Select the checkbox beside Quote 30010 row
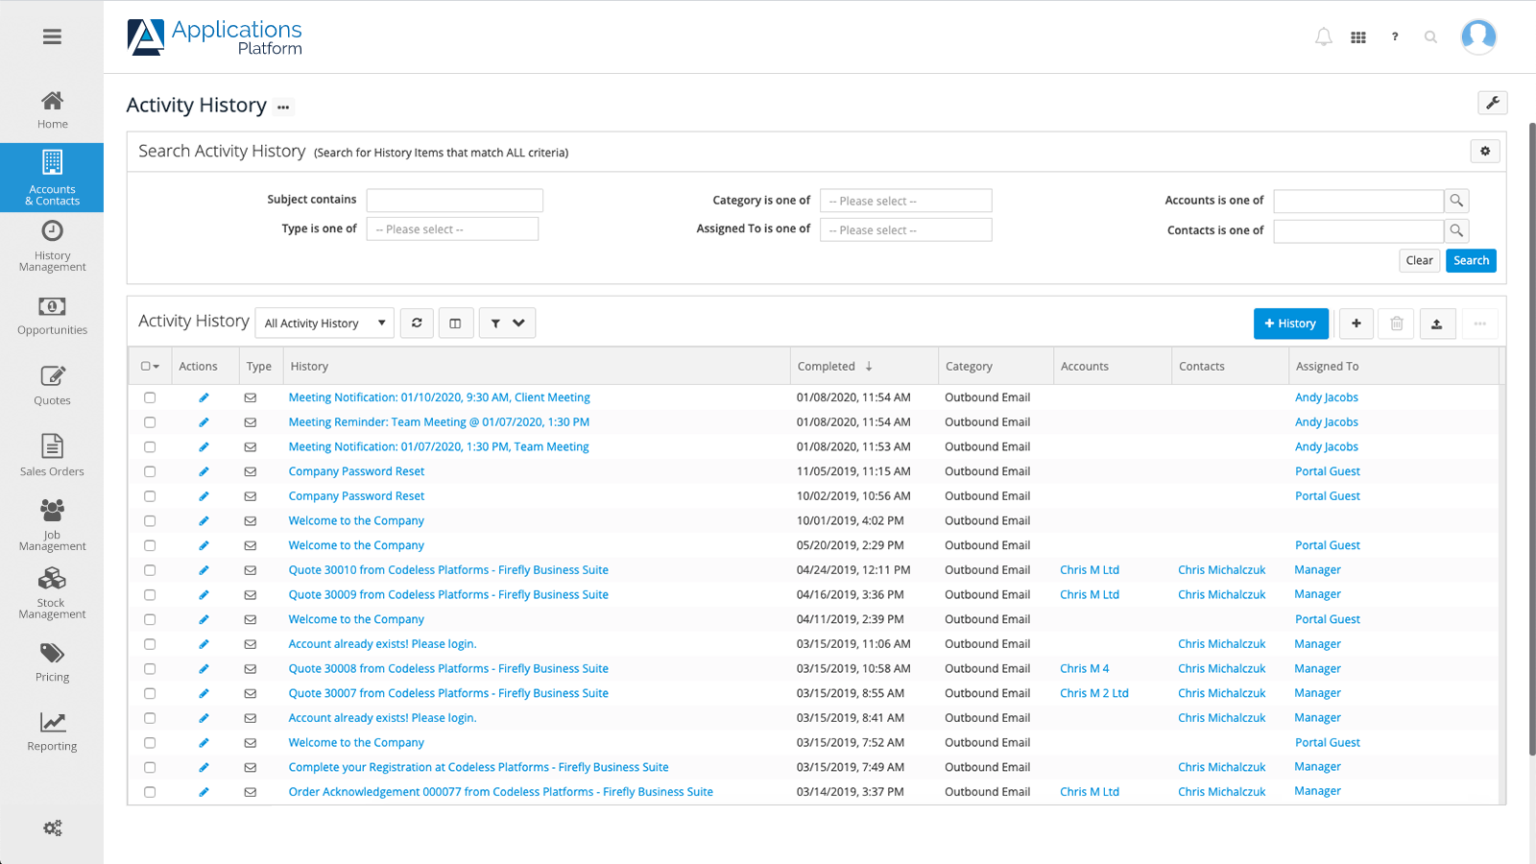Screen dimensions: 1536x864 150,570
